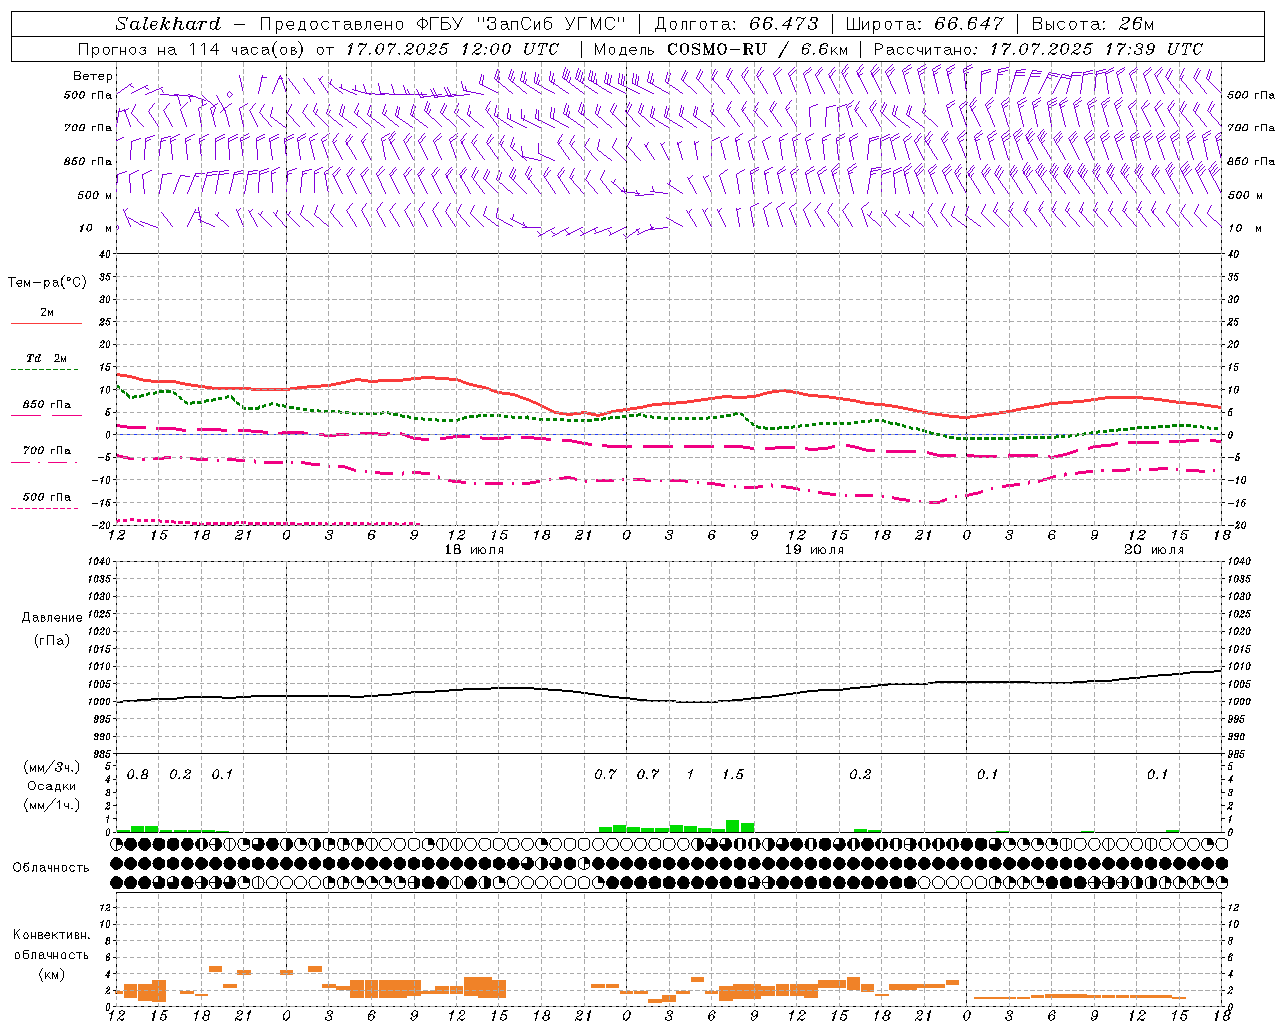
Task: Select the 700 гПа temperature legend label
Action: [x=46, y=451]
